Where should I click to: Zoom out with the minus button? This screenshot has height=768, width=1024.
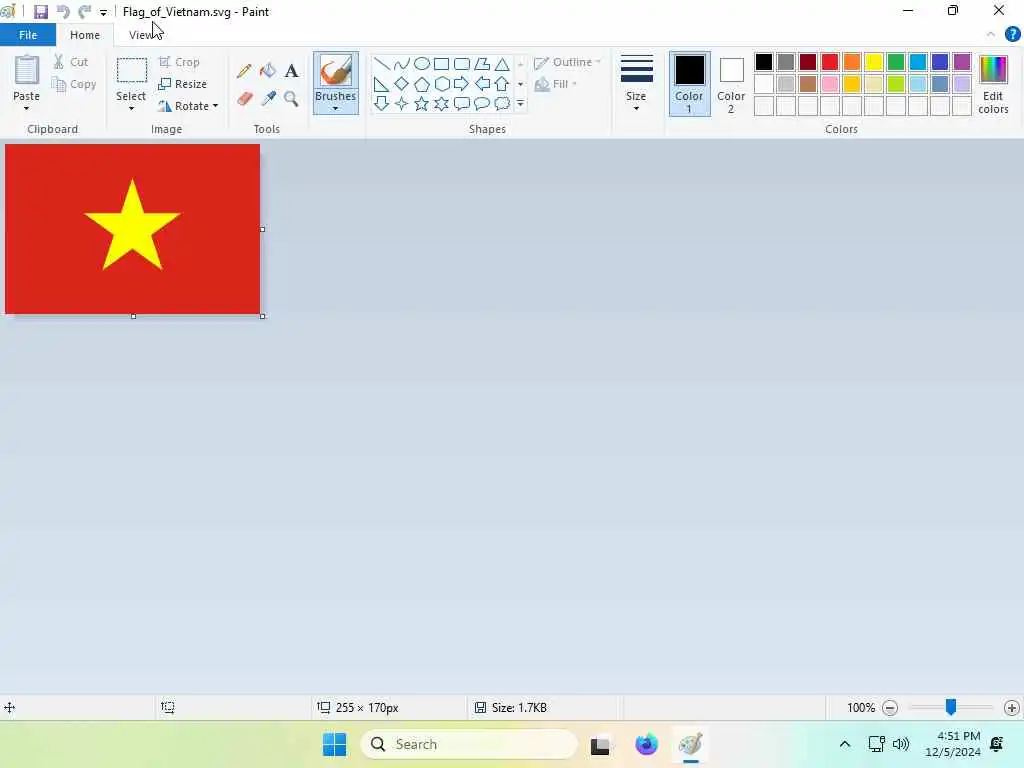(889, 707)
